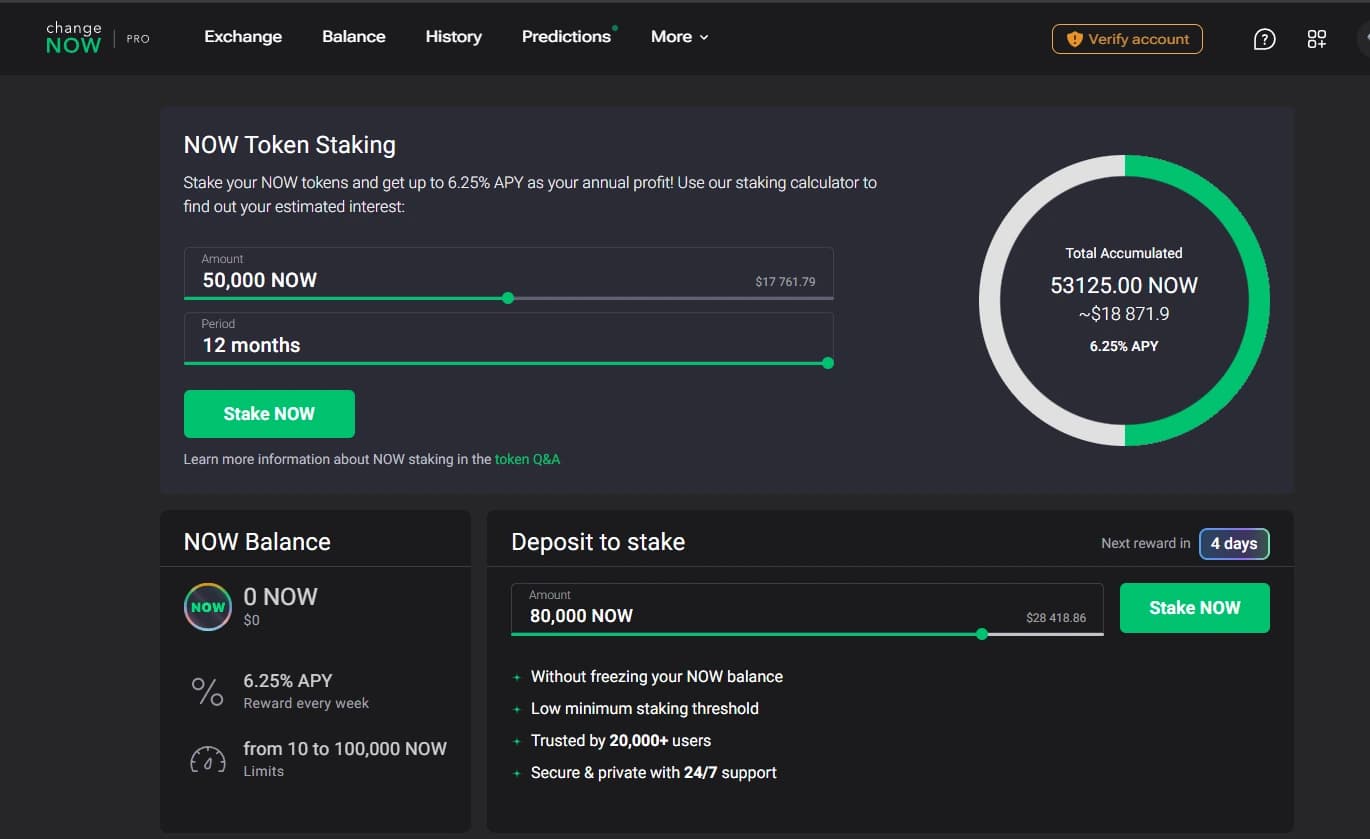Click the shield icon in Verify account
Screen dimensions: 1370x839
[x=1075, y=39]
